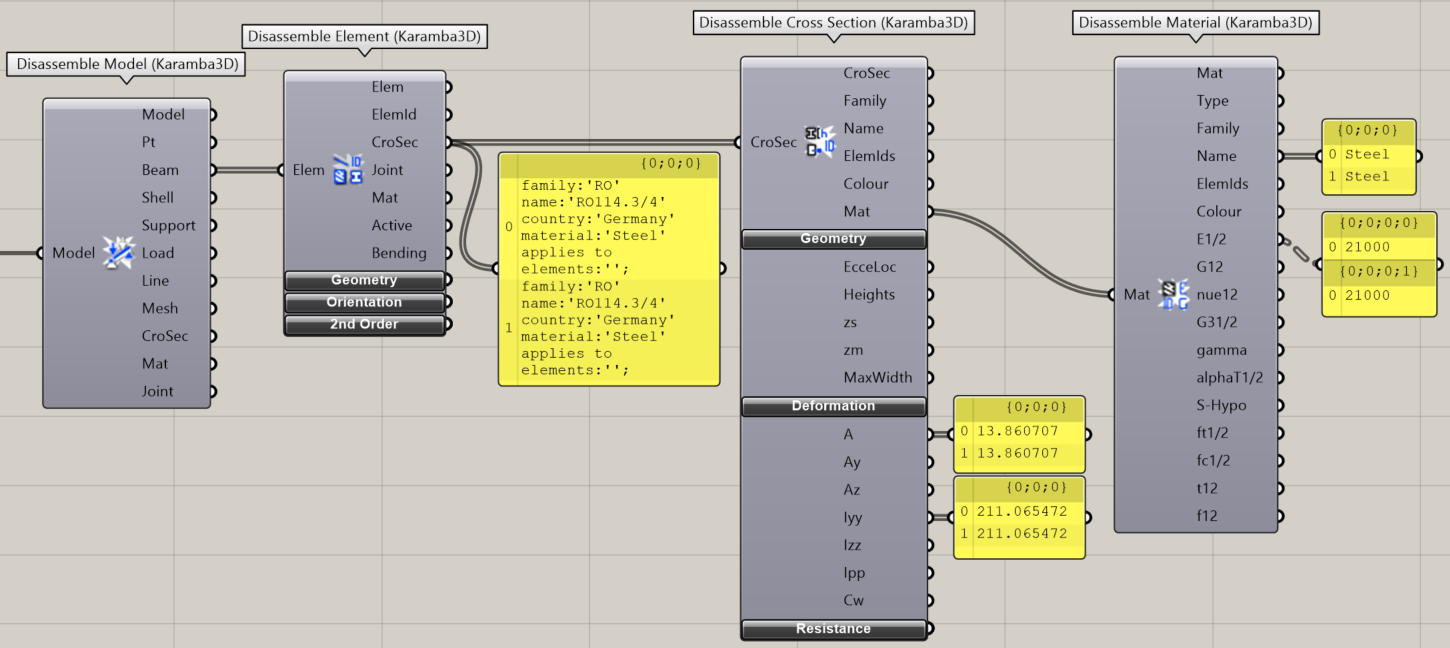Select the panel showing 13.860707 area values
Screen dimensions: 1450x648
coord(1019,443)
